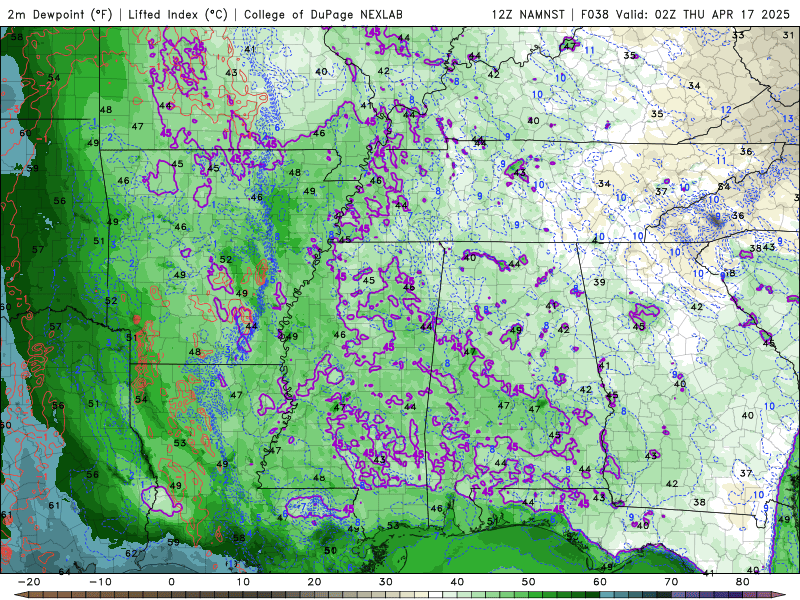
Task: Click the "12Z NAMNST" model run label
Action: coord(528,14)
